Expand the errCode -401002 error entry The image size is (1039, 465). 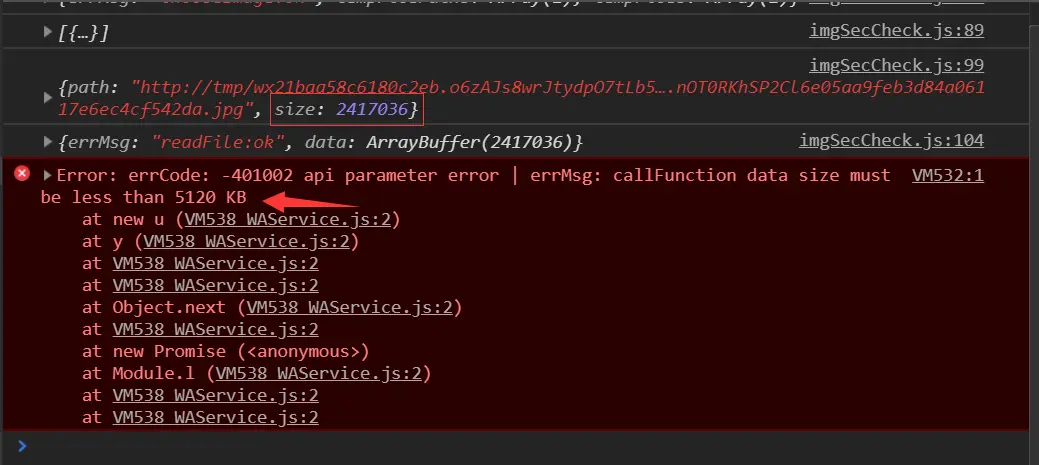(x=47, y=176)
